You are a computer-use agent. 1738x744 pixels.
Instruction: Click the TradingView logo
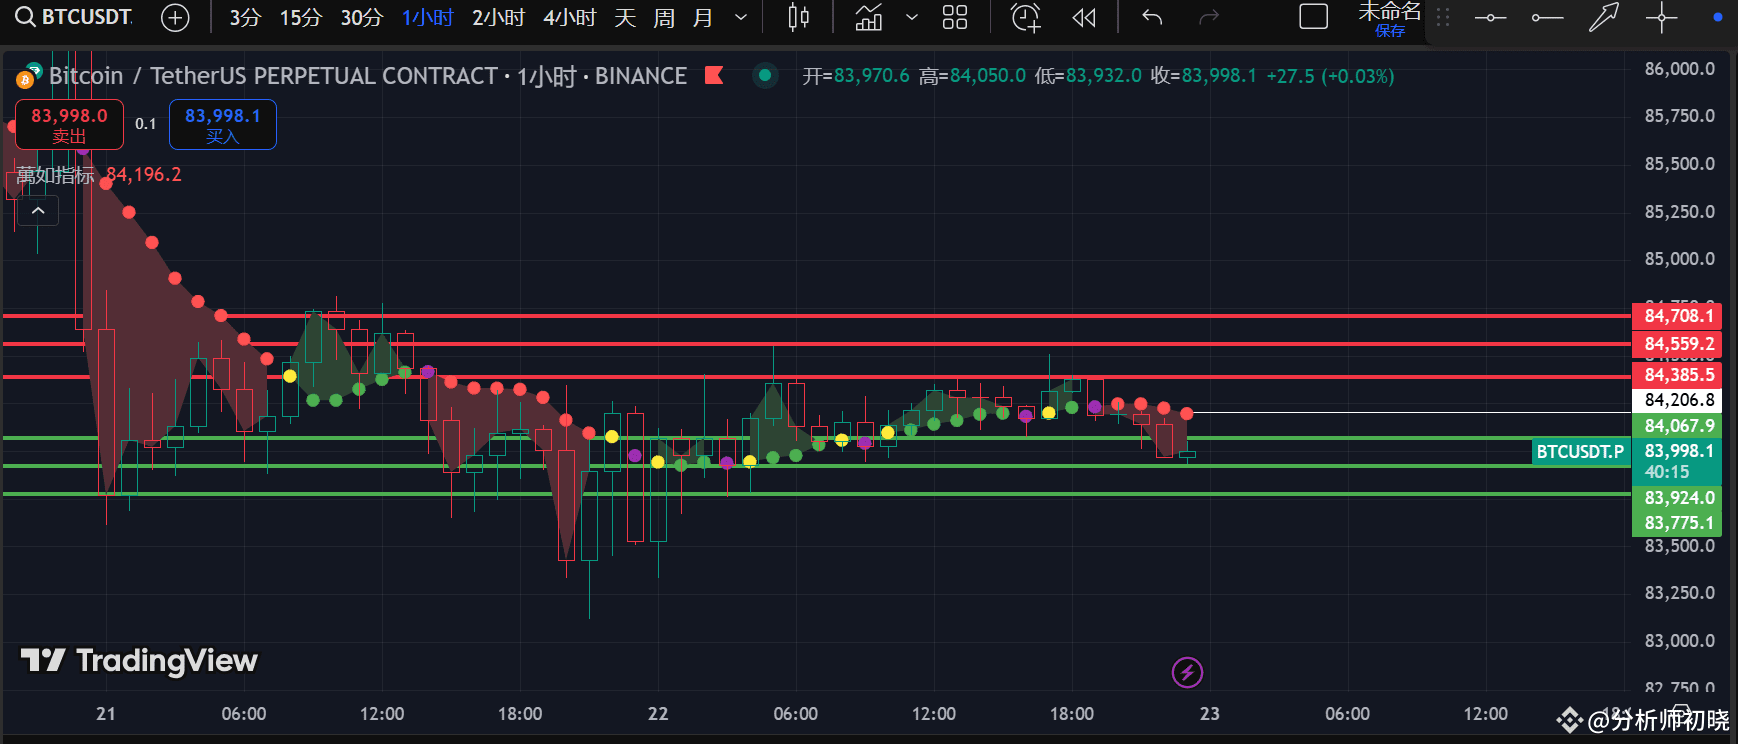[139, 661]
